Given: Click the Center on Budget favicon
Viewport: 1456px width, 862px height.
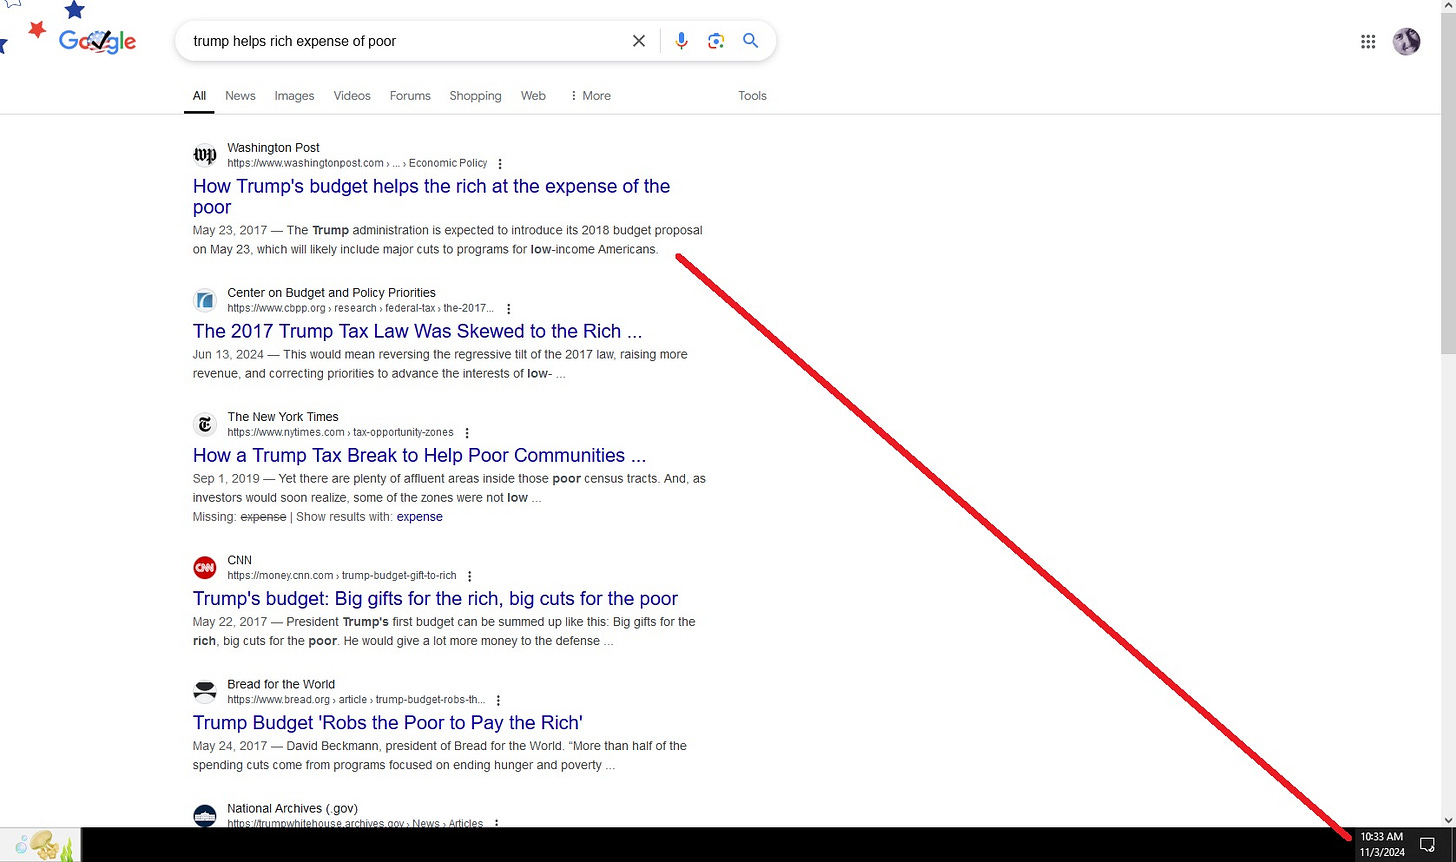Looking at the screenshot, I should point(205,300).
